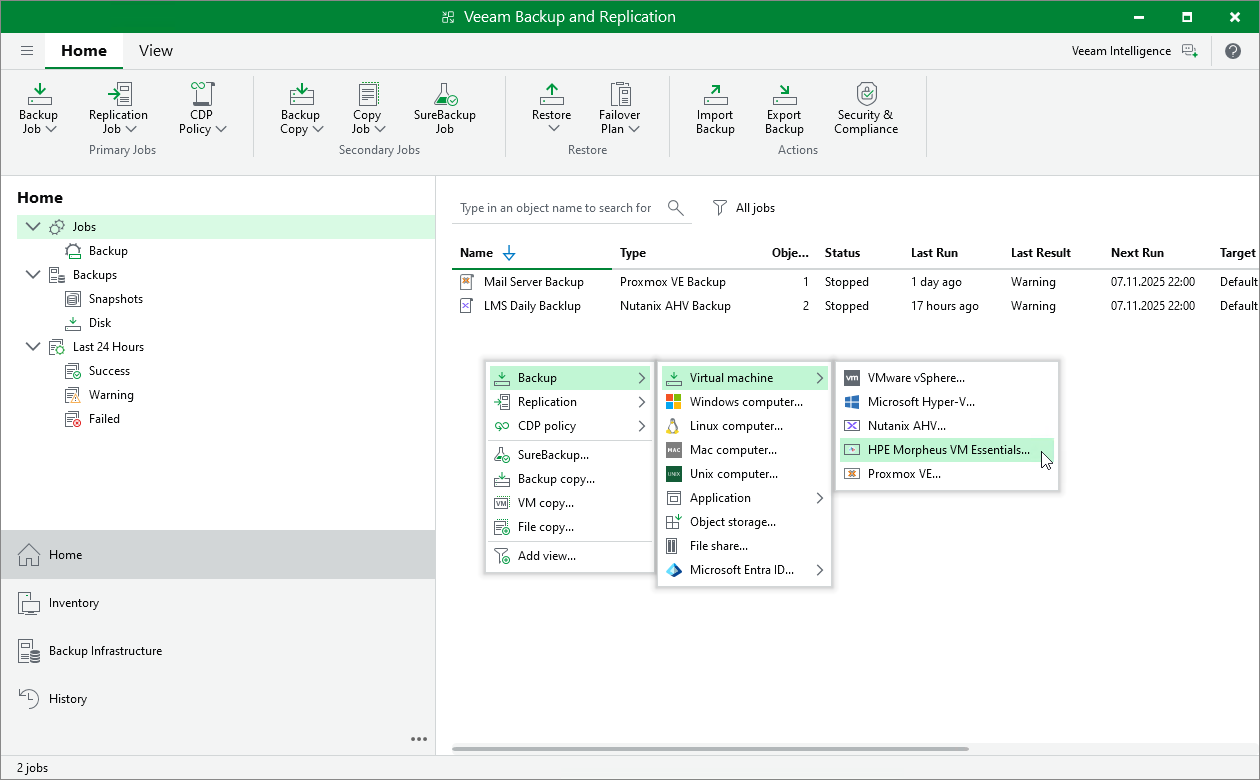The width and height of the screenshot is (1260, 780).
Task: Click the object name search field
Action: (555, 208)
